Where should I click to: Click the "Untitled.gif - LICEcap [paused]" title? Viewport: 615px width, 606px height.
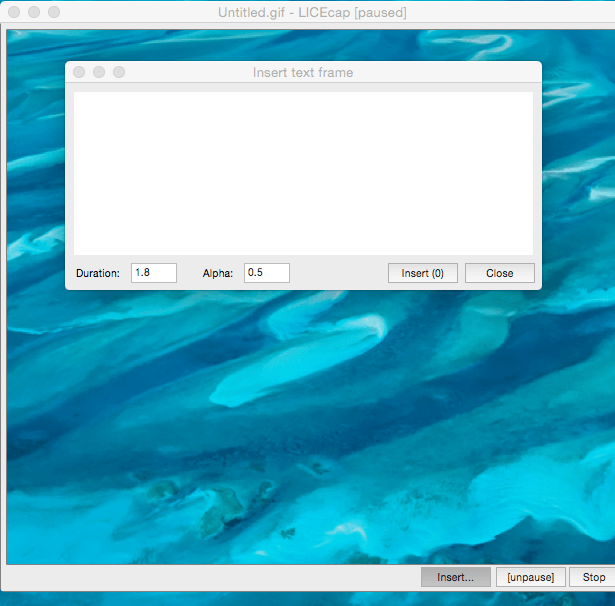click(x=312, y=13)
